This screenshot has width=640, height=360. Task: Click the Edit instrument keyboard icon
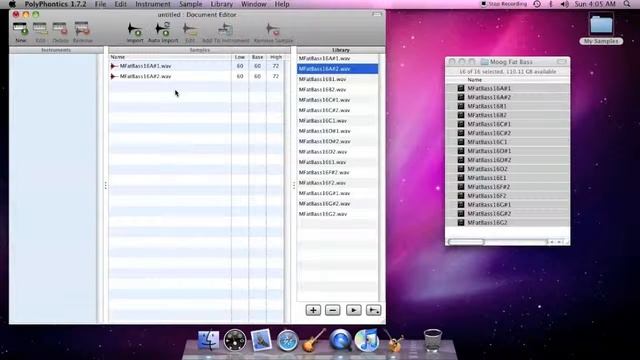tap(40, 29)
